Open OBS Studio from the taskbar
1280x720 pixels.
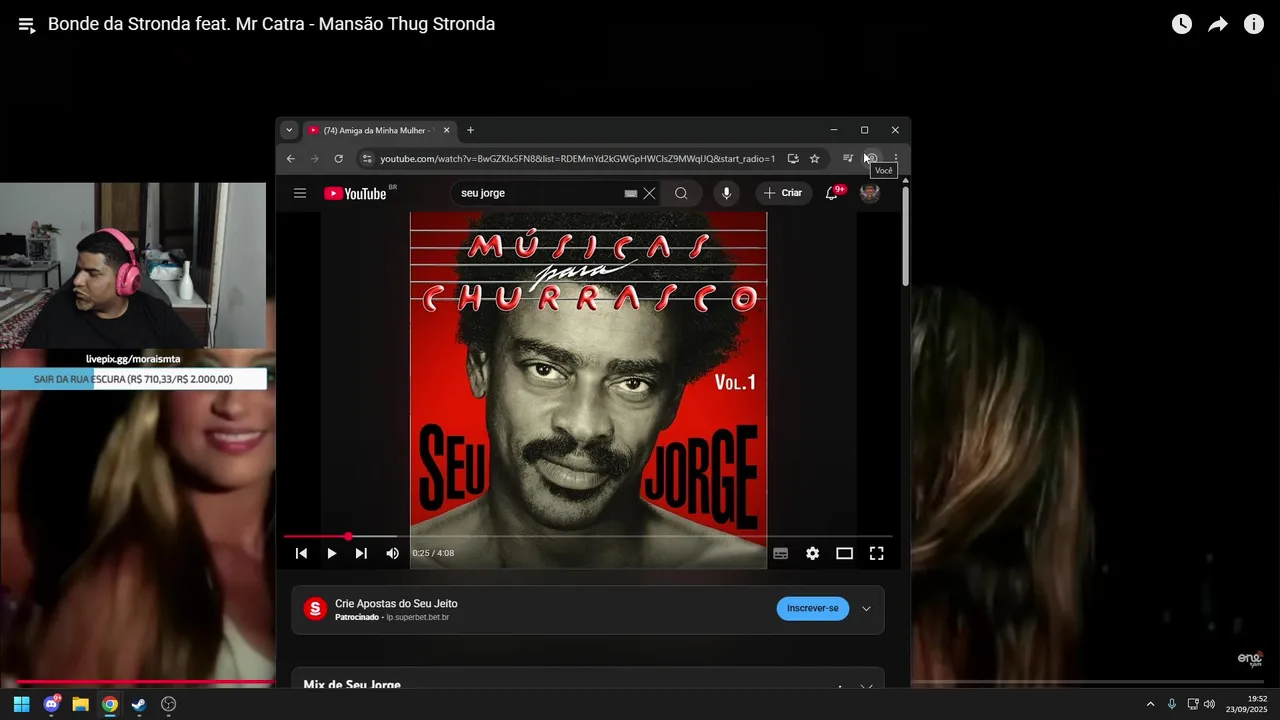click(x=169, y=704)
